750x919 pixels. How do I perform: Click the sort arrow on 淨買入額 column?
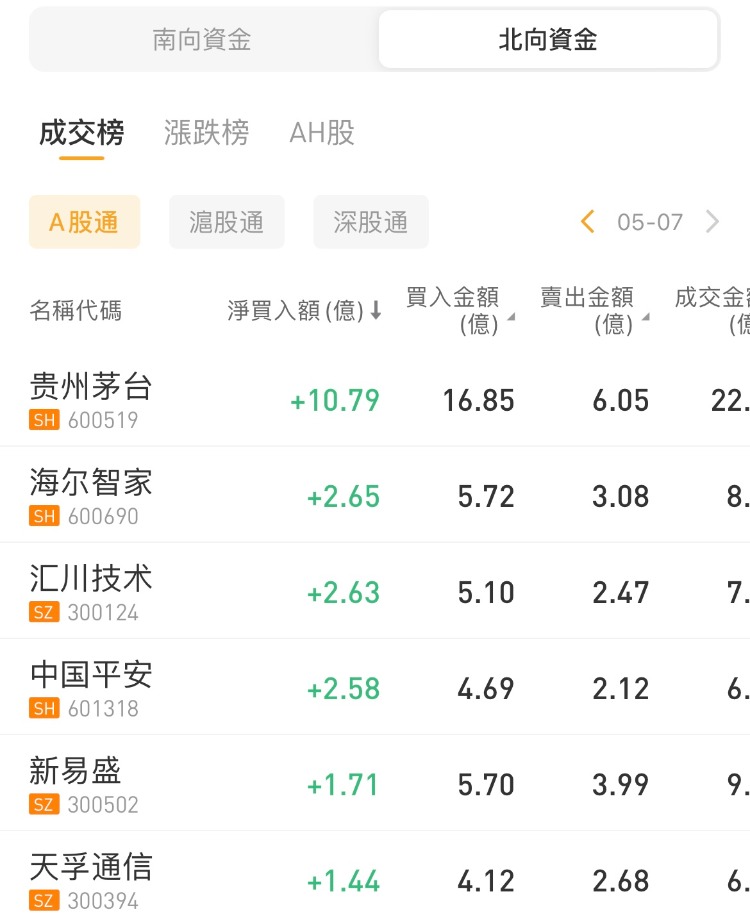(x=376, y=311)
